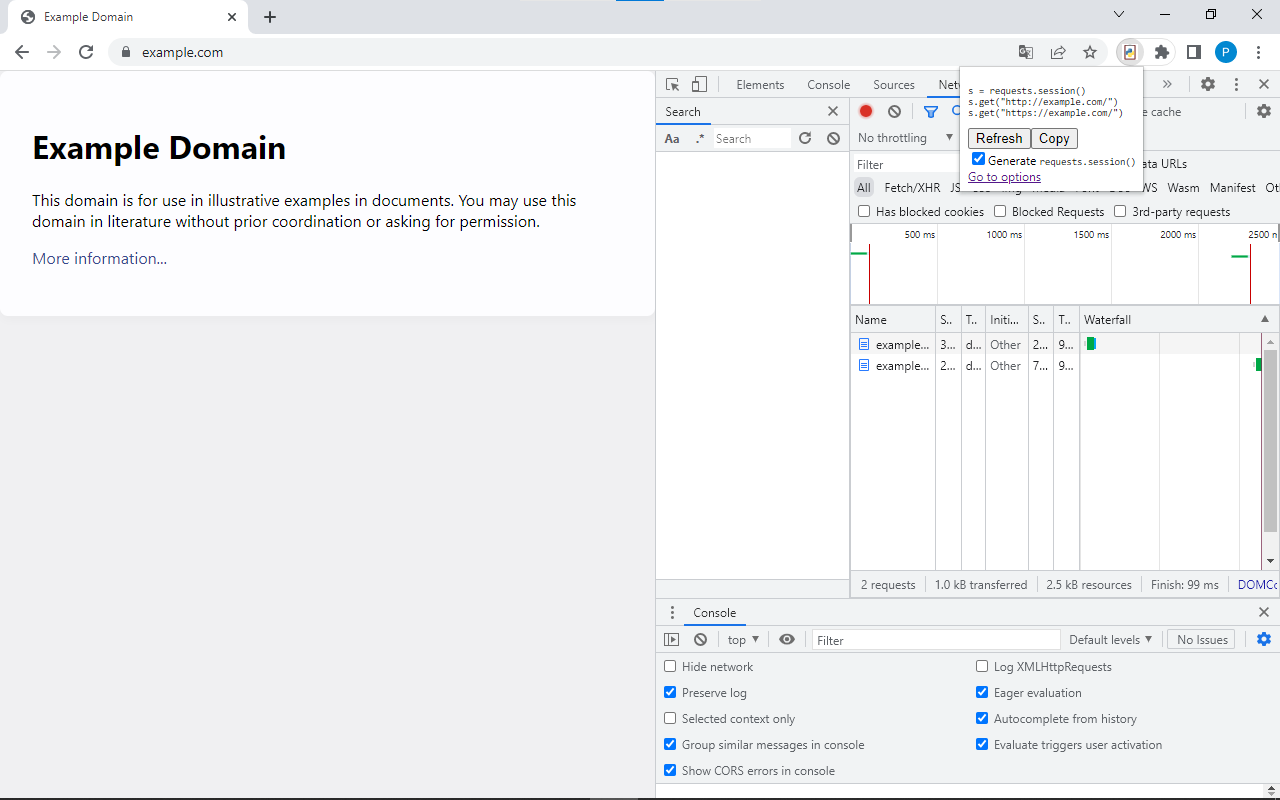Click the No Issues button

1202,639
